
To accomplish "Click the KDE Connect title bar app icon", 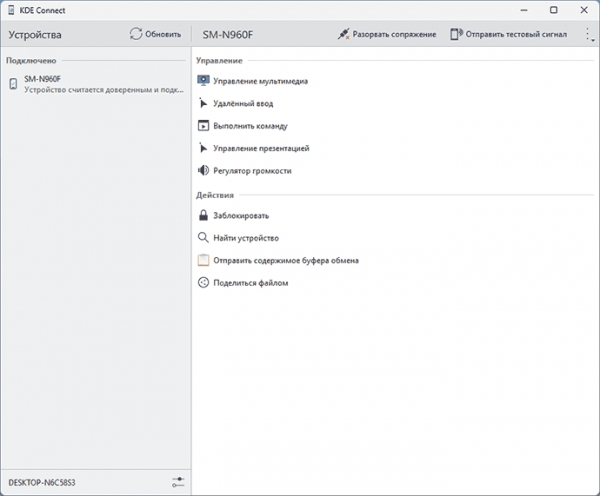I will (11, 10).
